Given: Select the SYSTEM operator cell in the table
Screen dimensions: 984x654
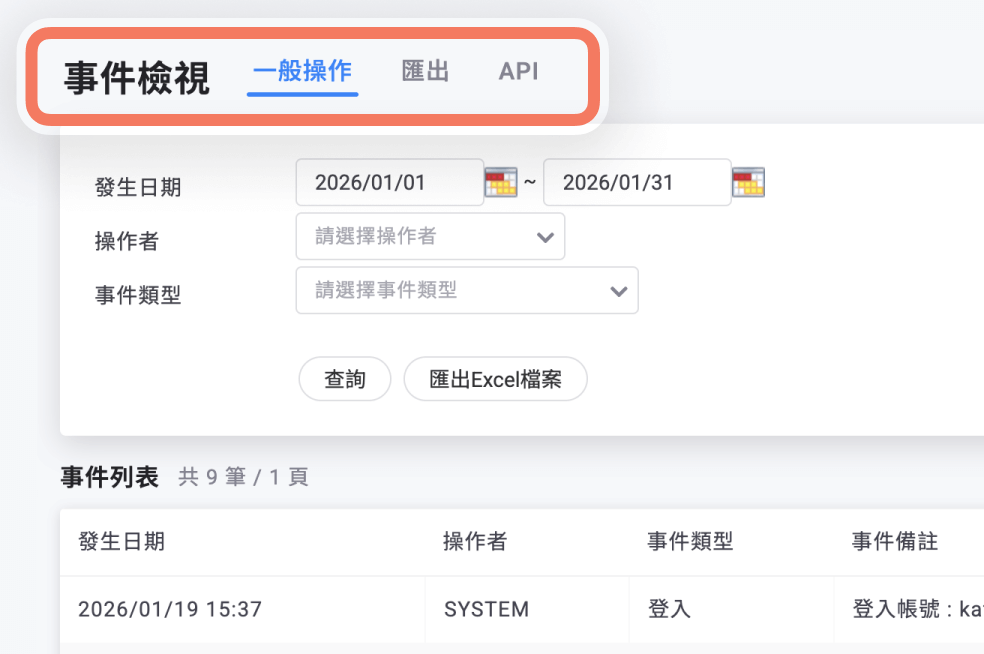Looking at the screenshot, I should (x=486, y=608).
